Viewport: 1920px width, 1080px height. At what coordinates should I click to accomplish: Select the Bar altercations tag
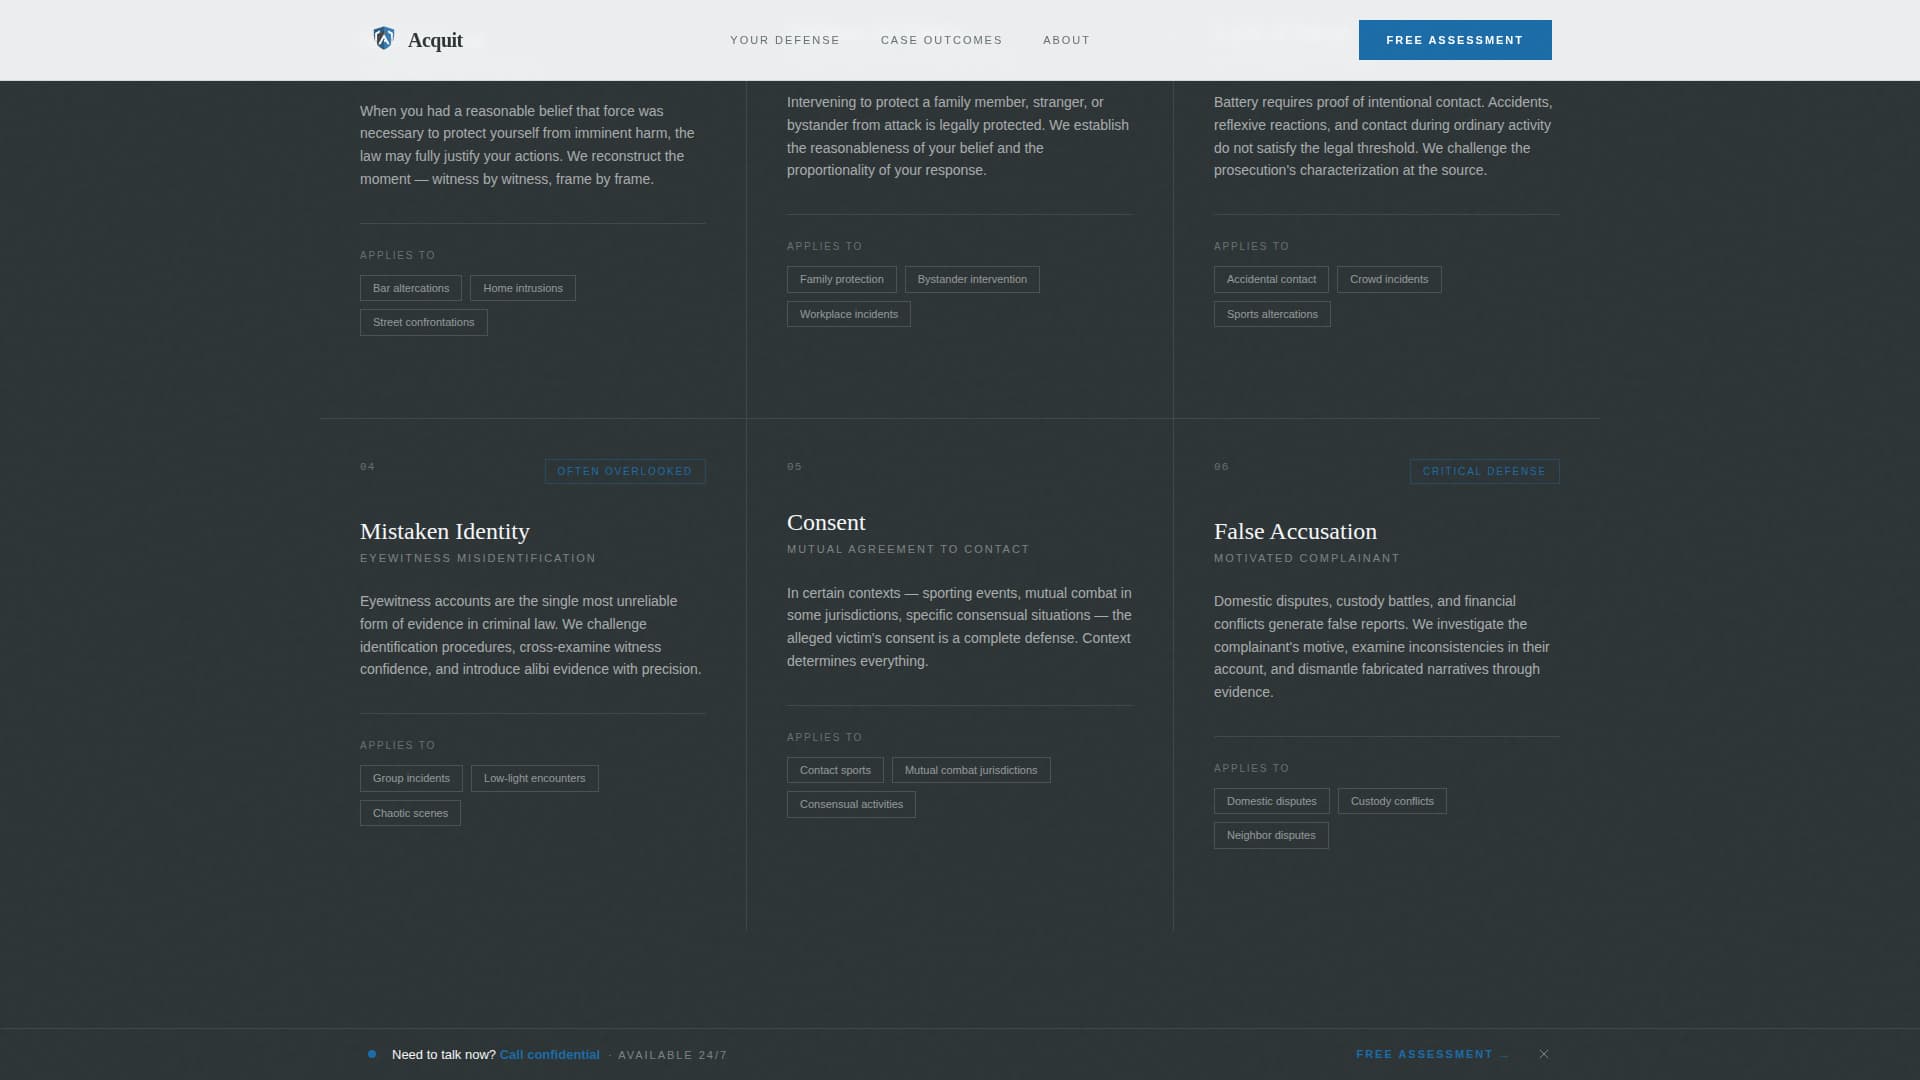(x=410, y=288)
